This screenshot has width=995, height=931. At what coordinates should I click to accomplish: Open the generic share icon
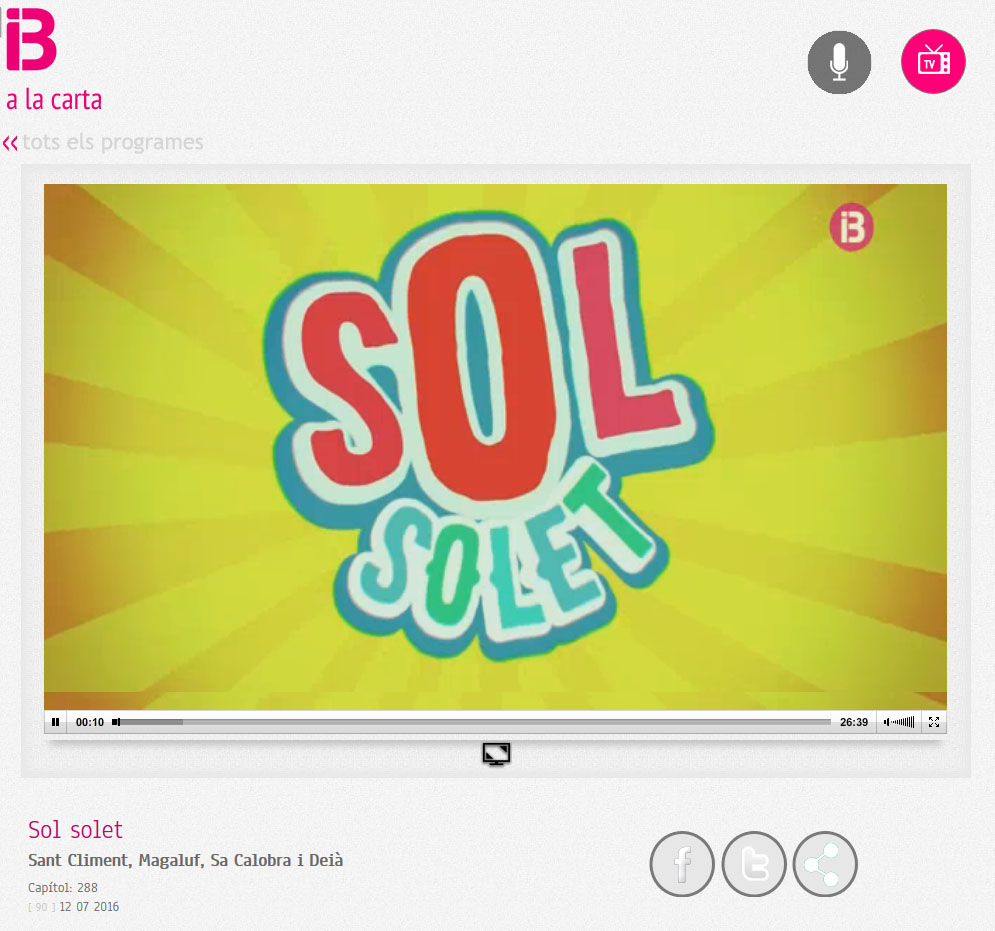pyautogui.click(x=825, y=864)
